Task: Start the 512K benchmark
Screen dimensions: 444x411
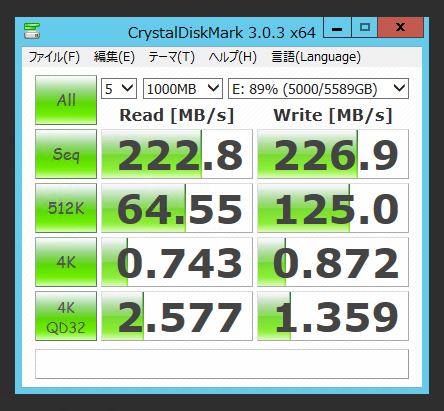Action: 66,208
